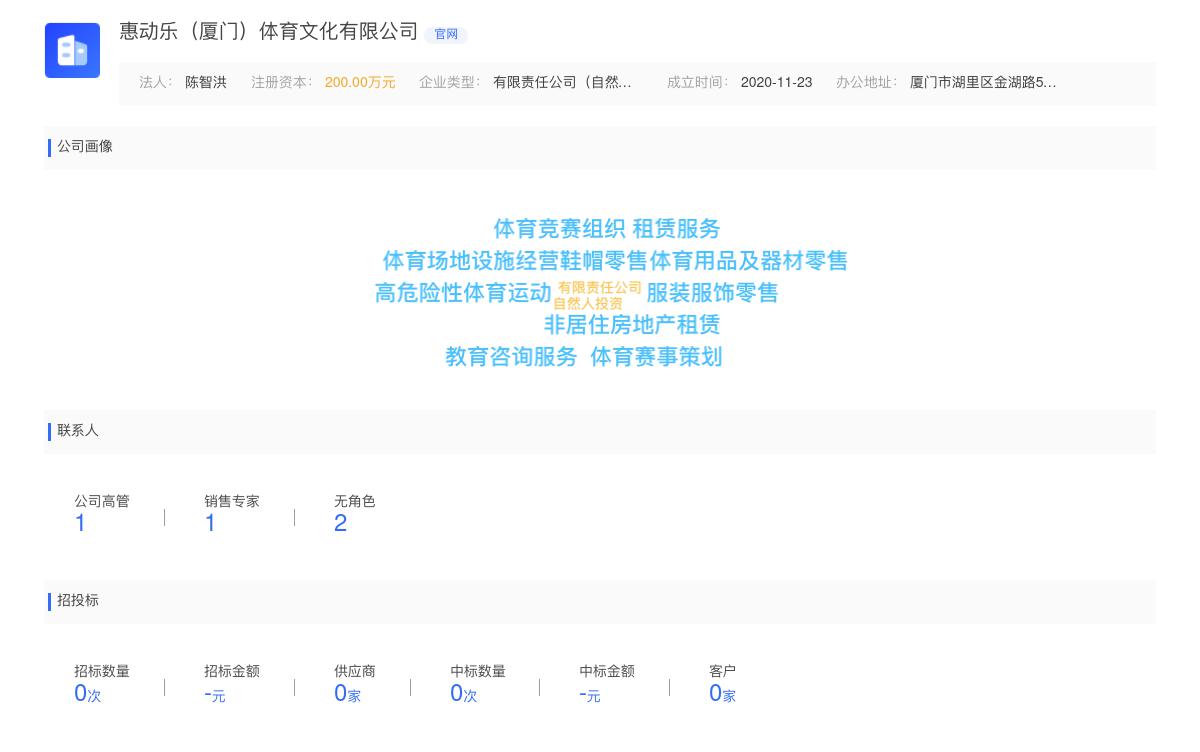Click the 教育咨询服务 tag
The width and height of the screenshot is (1200, 752).
pos(512,357)
